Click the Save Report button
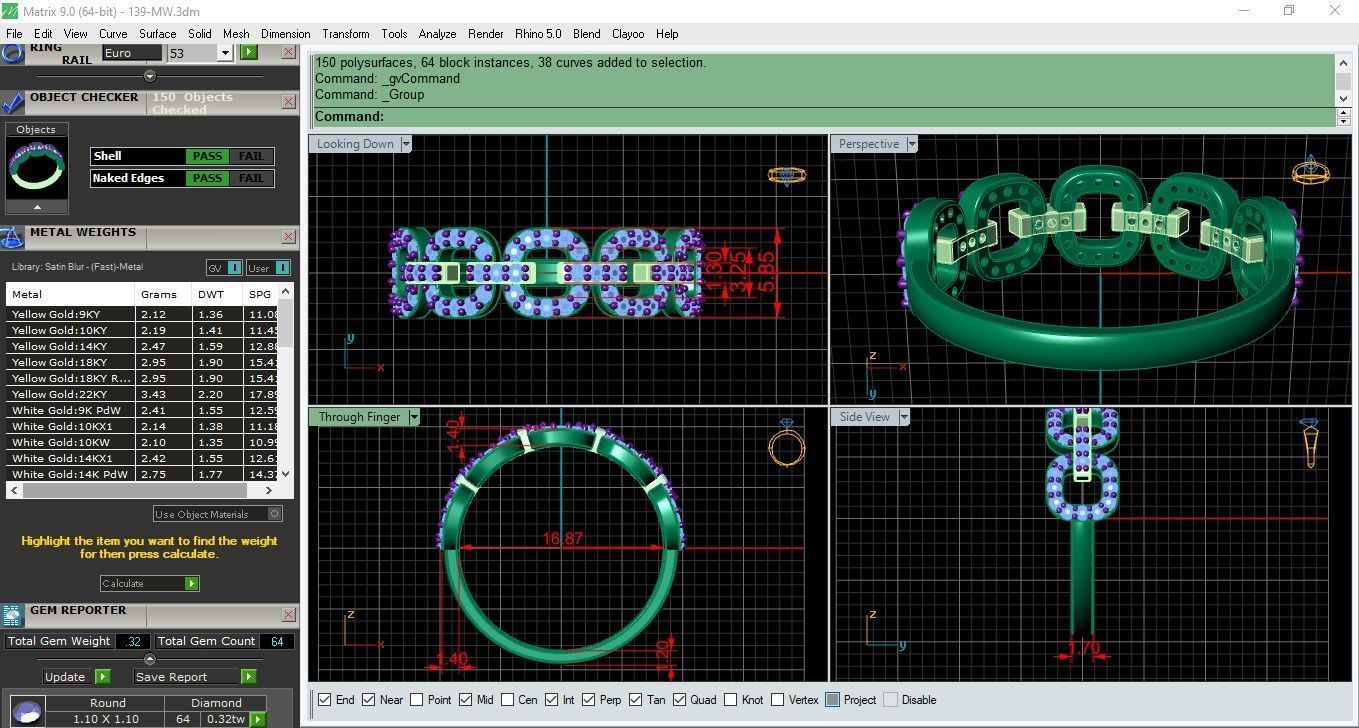Screen dimensions: 1359x728 (186, 677)
